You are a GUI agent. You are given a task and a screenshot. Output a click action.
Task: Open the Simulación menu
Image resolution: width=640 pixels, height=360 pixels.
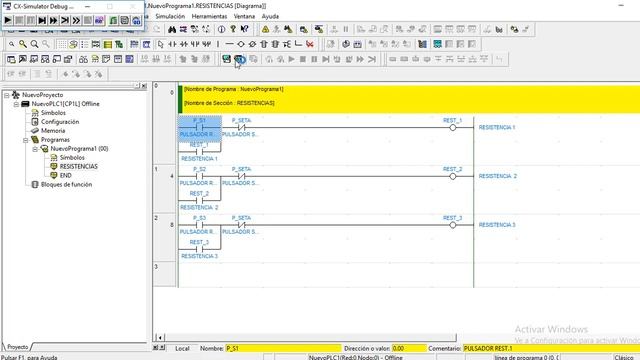tap(170, 16)
